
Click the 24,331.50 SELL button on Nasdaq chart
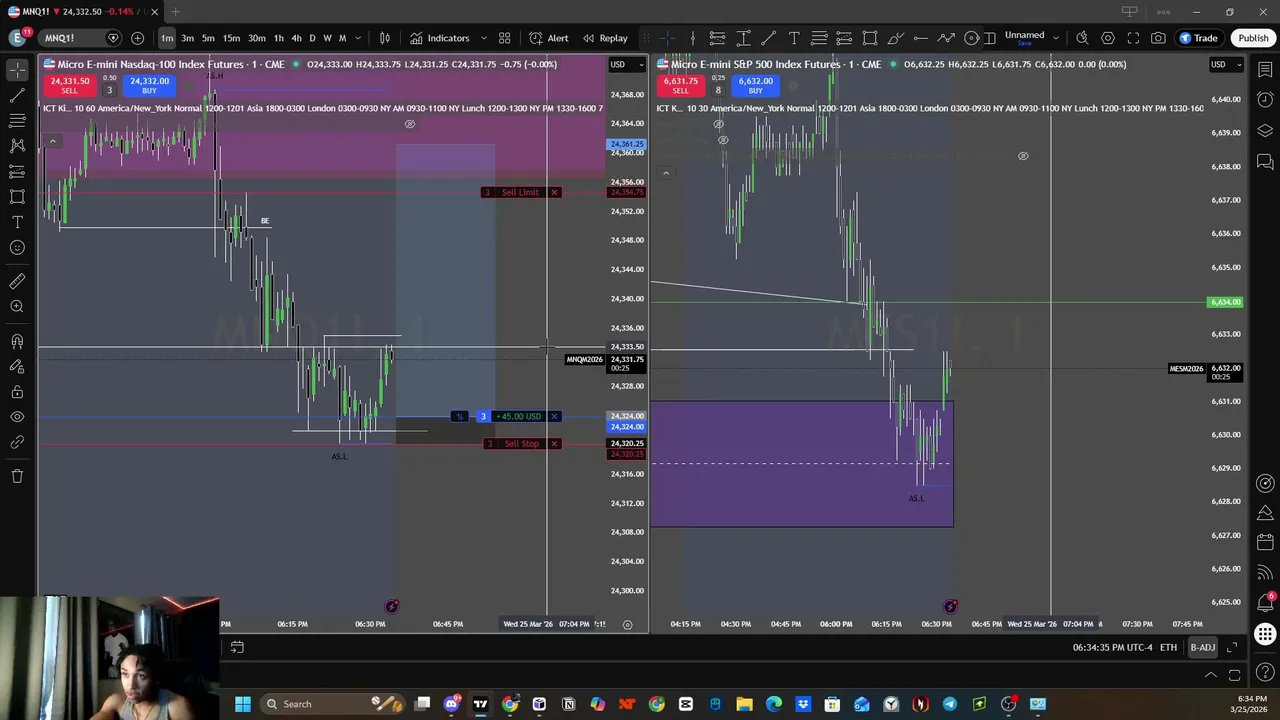tap(69, 86)
